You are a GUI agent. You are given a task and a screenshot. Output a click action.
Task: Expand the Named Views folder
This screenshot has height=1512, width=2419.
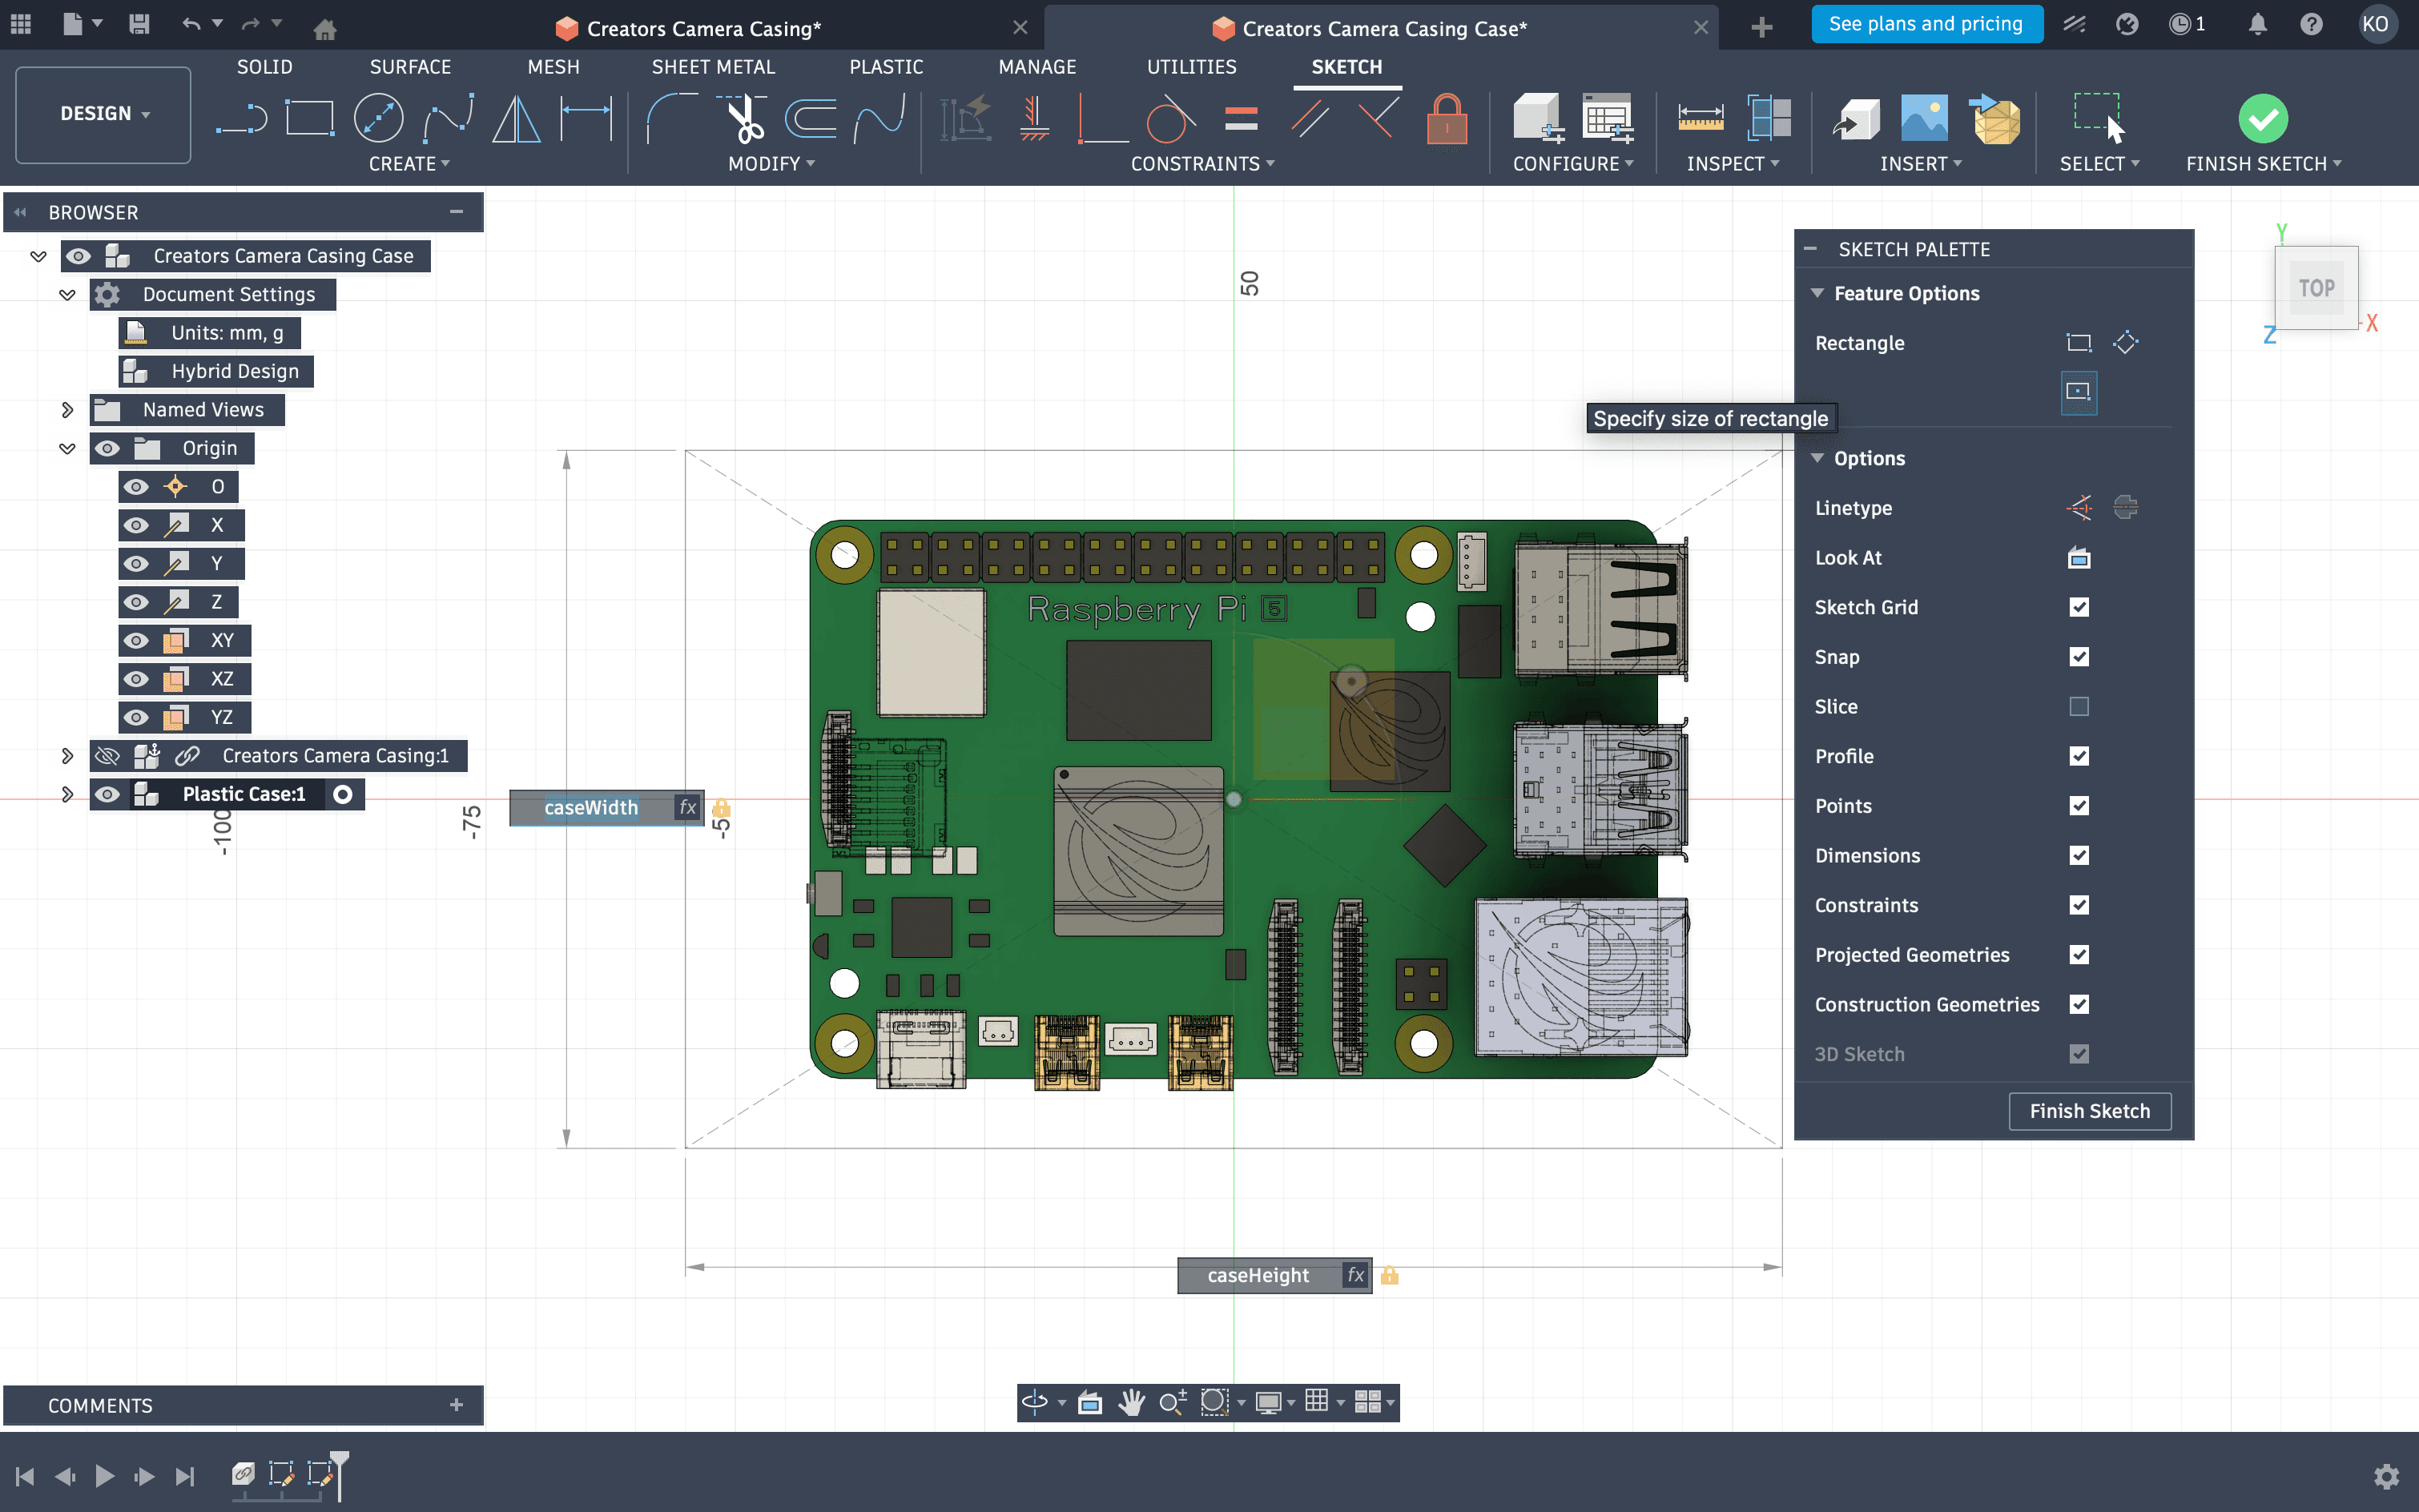67,410
